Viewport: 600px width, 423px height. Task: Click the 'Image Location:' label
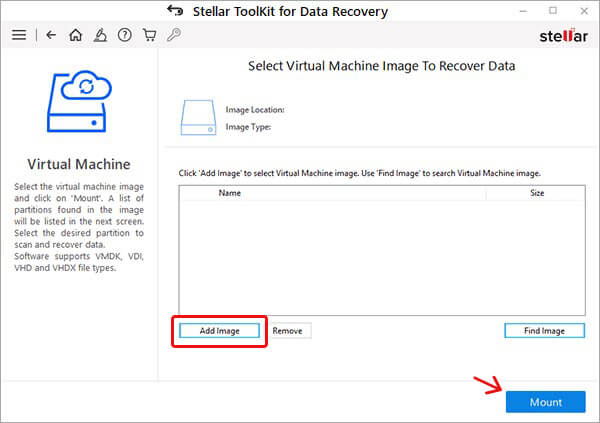pyautogui.click(x=255, y=110)
